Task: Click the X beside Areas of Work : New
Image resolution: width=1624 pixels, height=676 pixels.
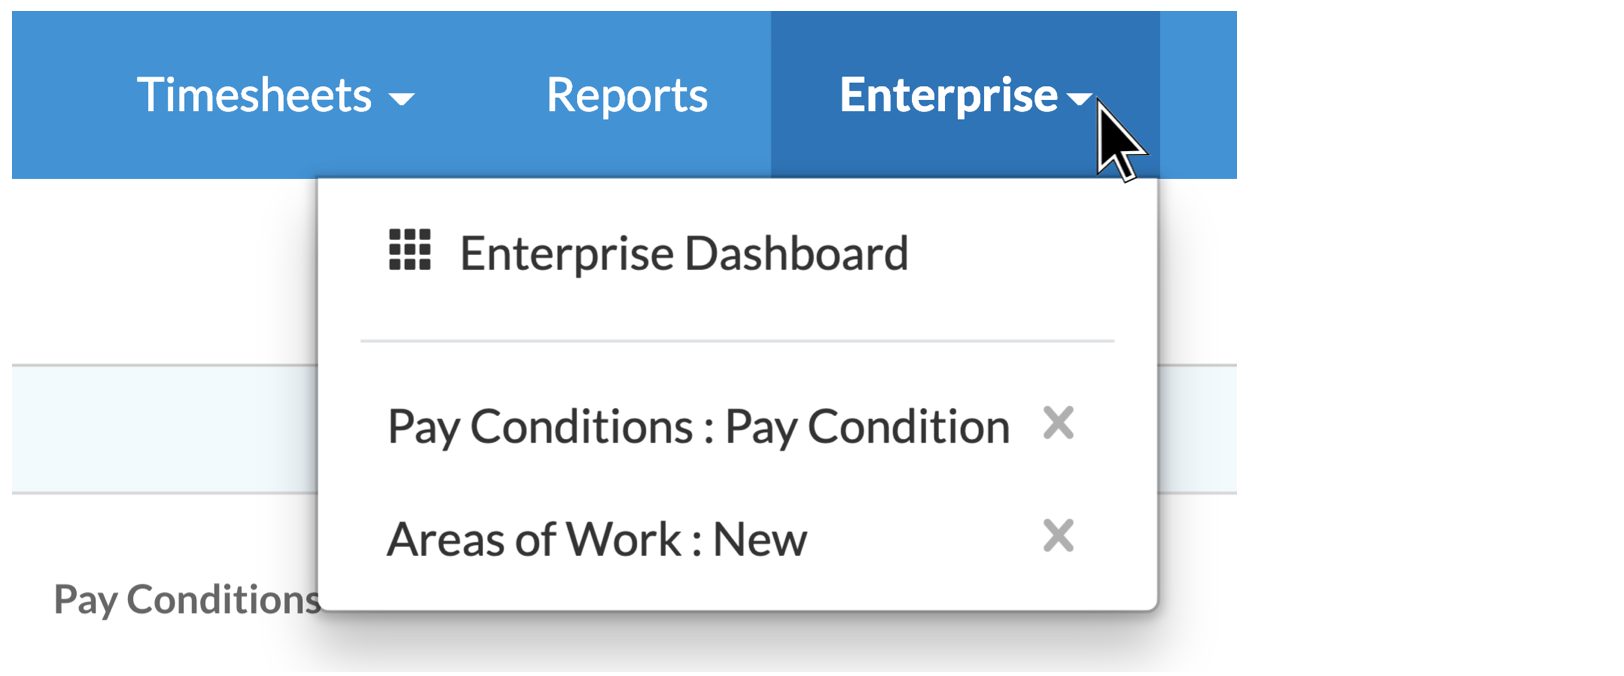Action: coord(1061,538)
